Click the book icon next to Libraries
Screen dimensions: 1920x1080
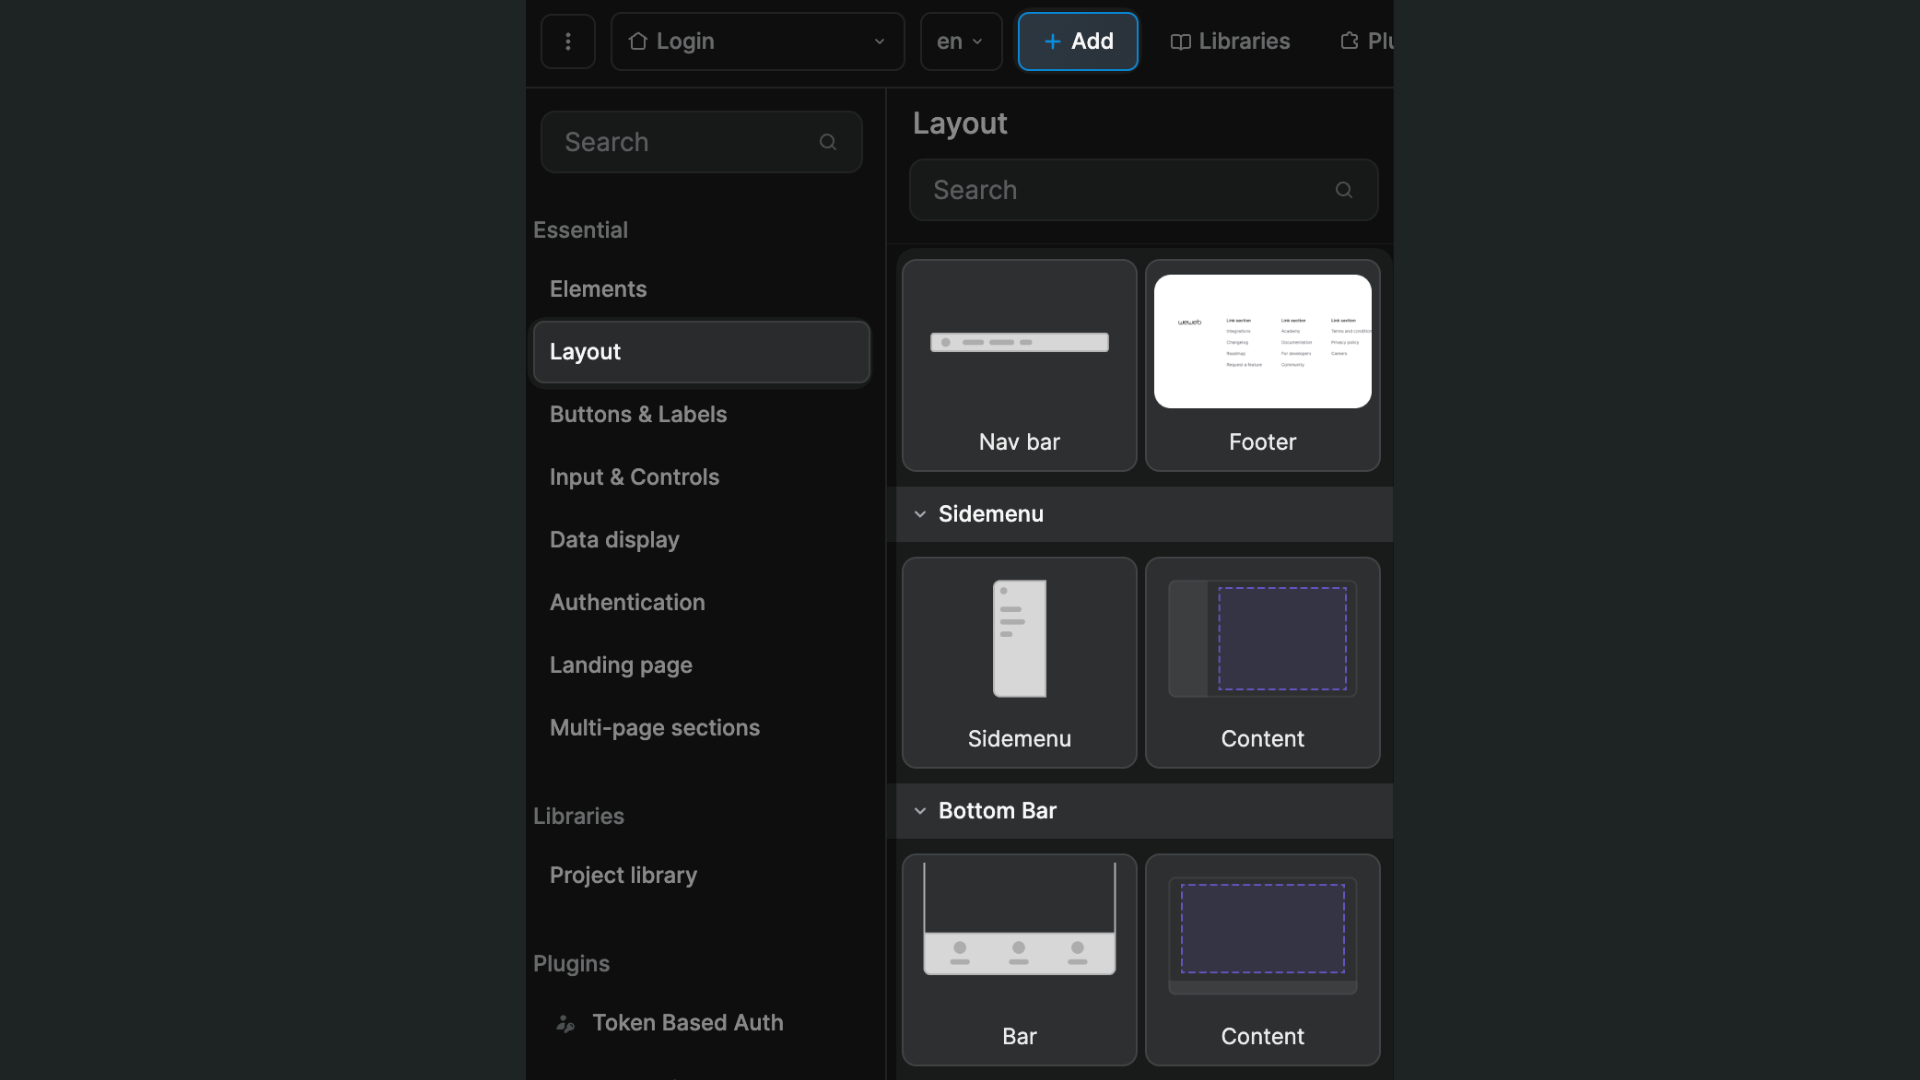[1181, 41]
